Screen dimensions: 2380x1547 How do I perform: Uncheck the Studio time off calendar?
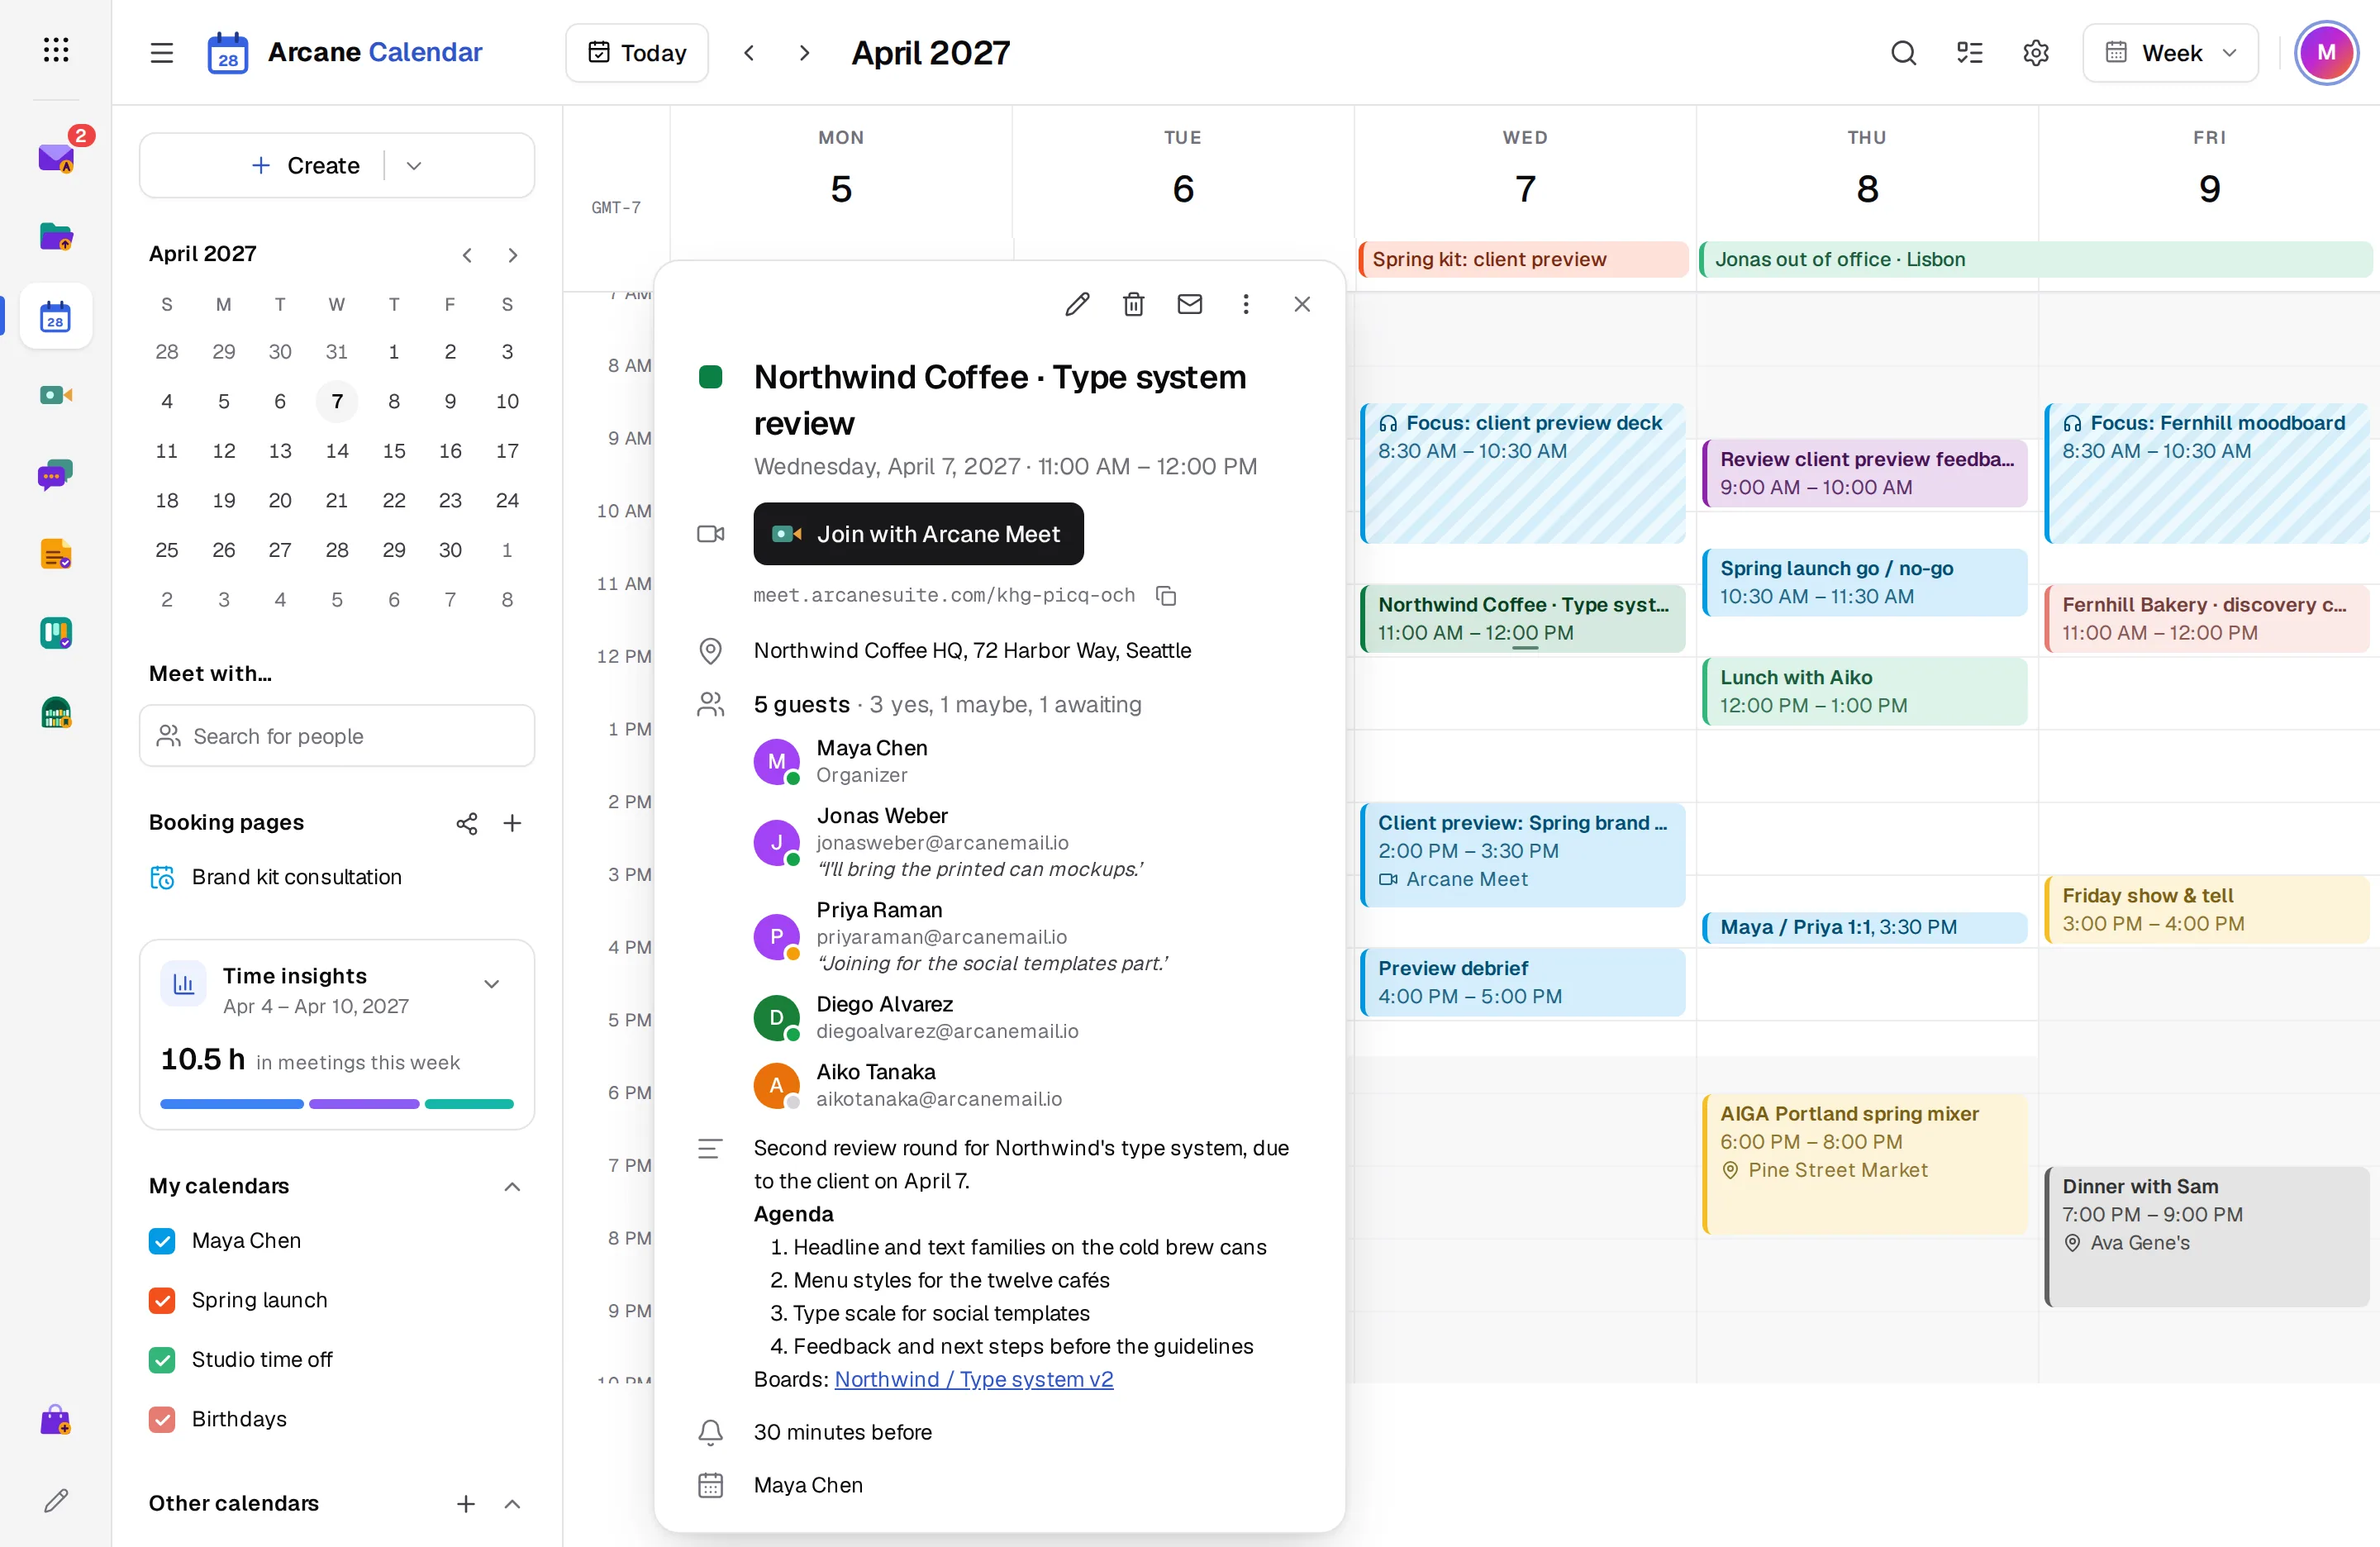[162, 1360]
